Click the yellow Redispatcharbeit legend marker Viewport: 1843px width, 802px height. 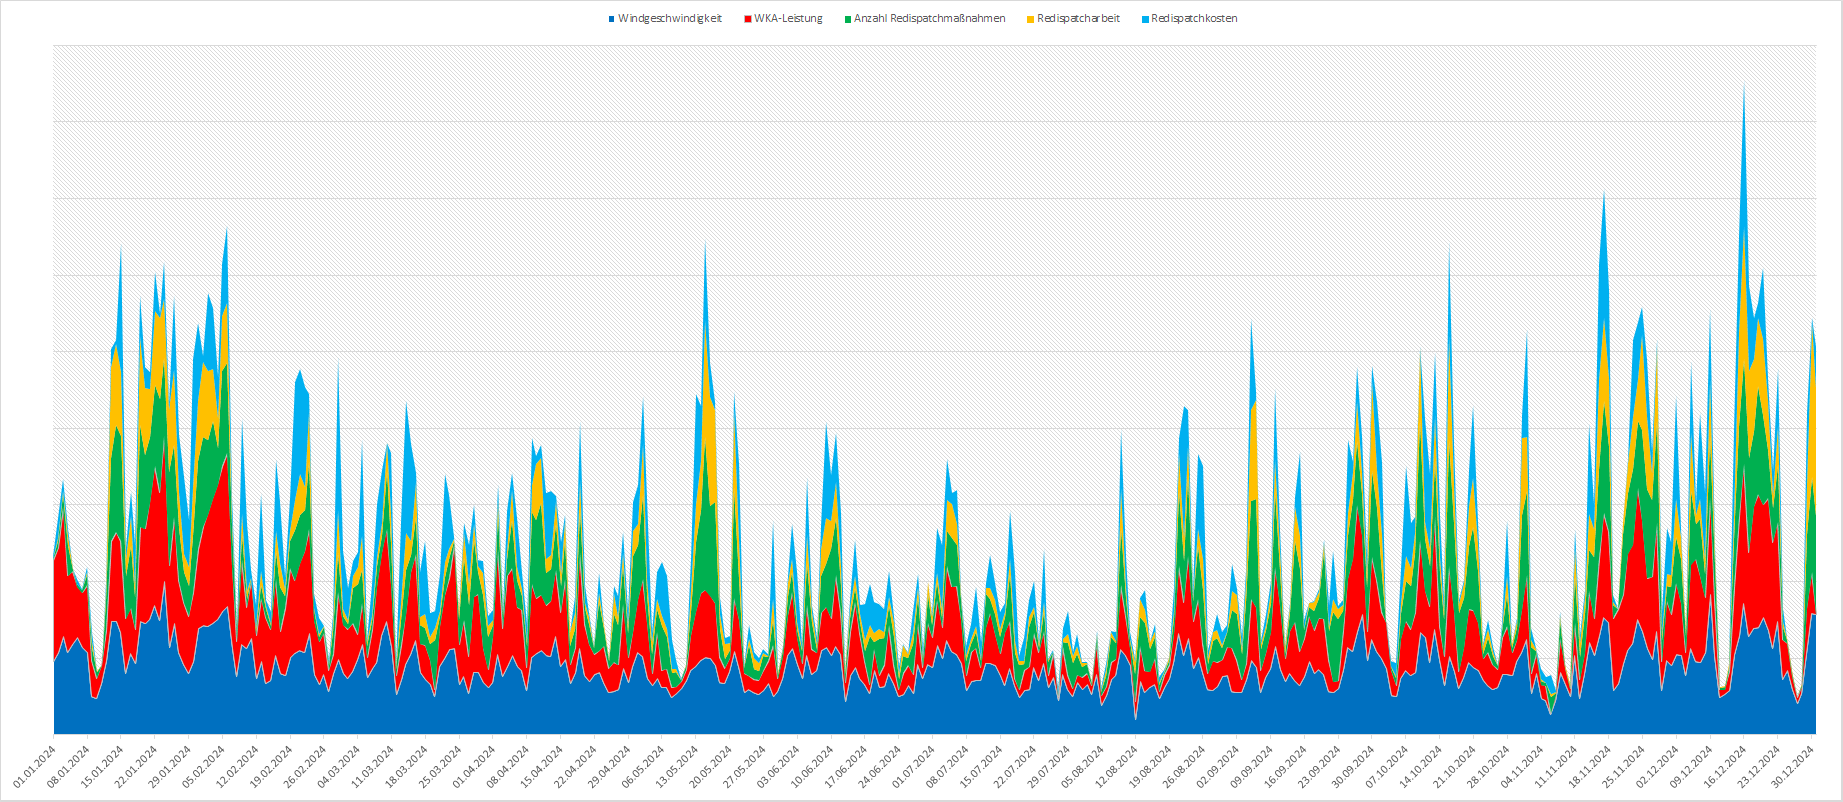1031,19
